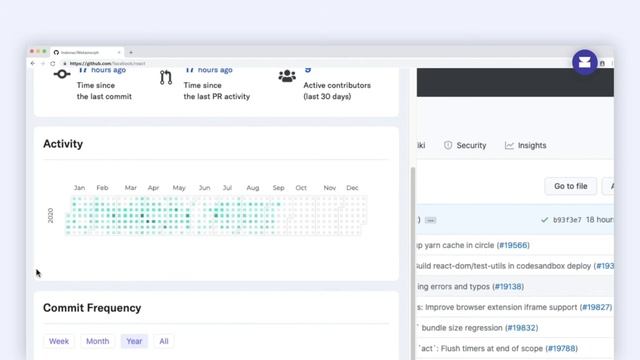Open the Security tab
The width and height of the screenshot is (640, 360).
[x=465, y=145]
